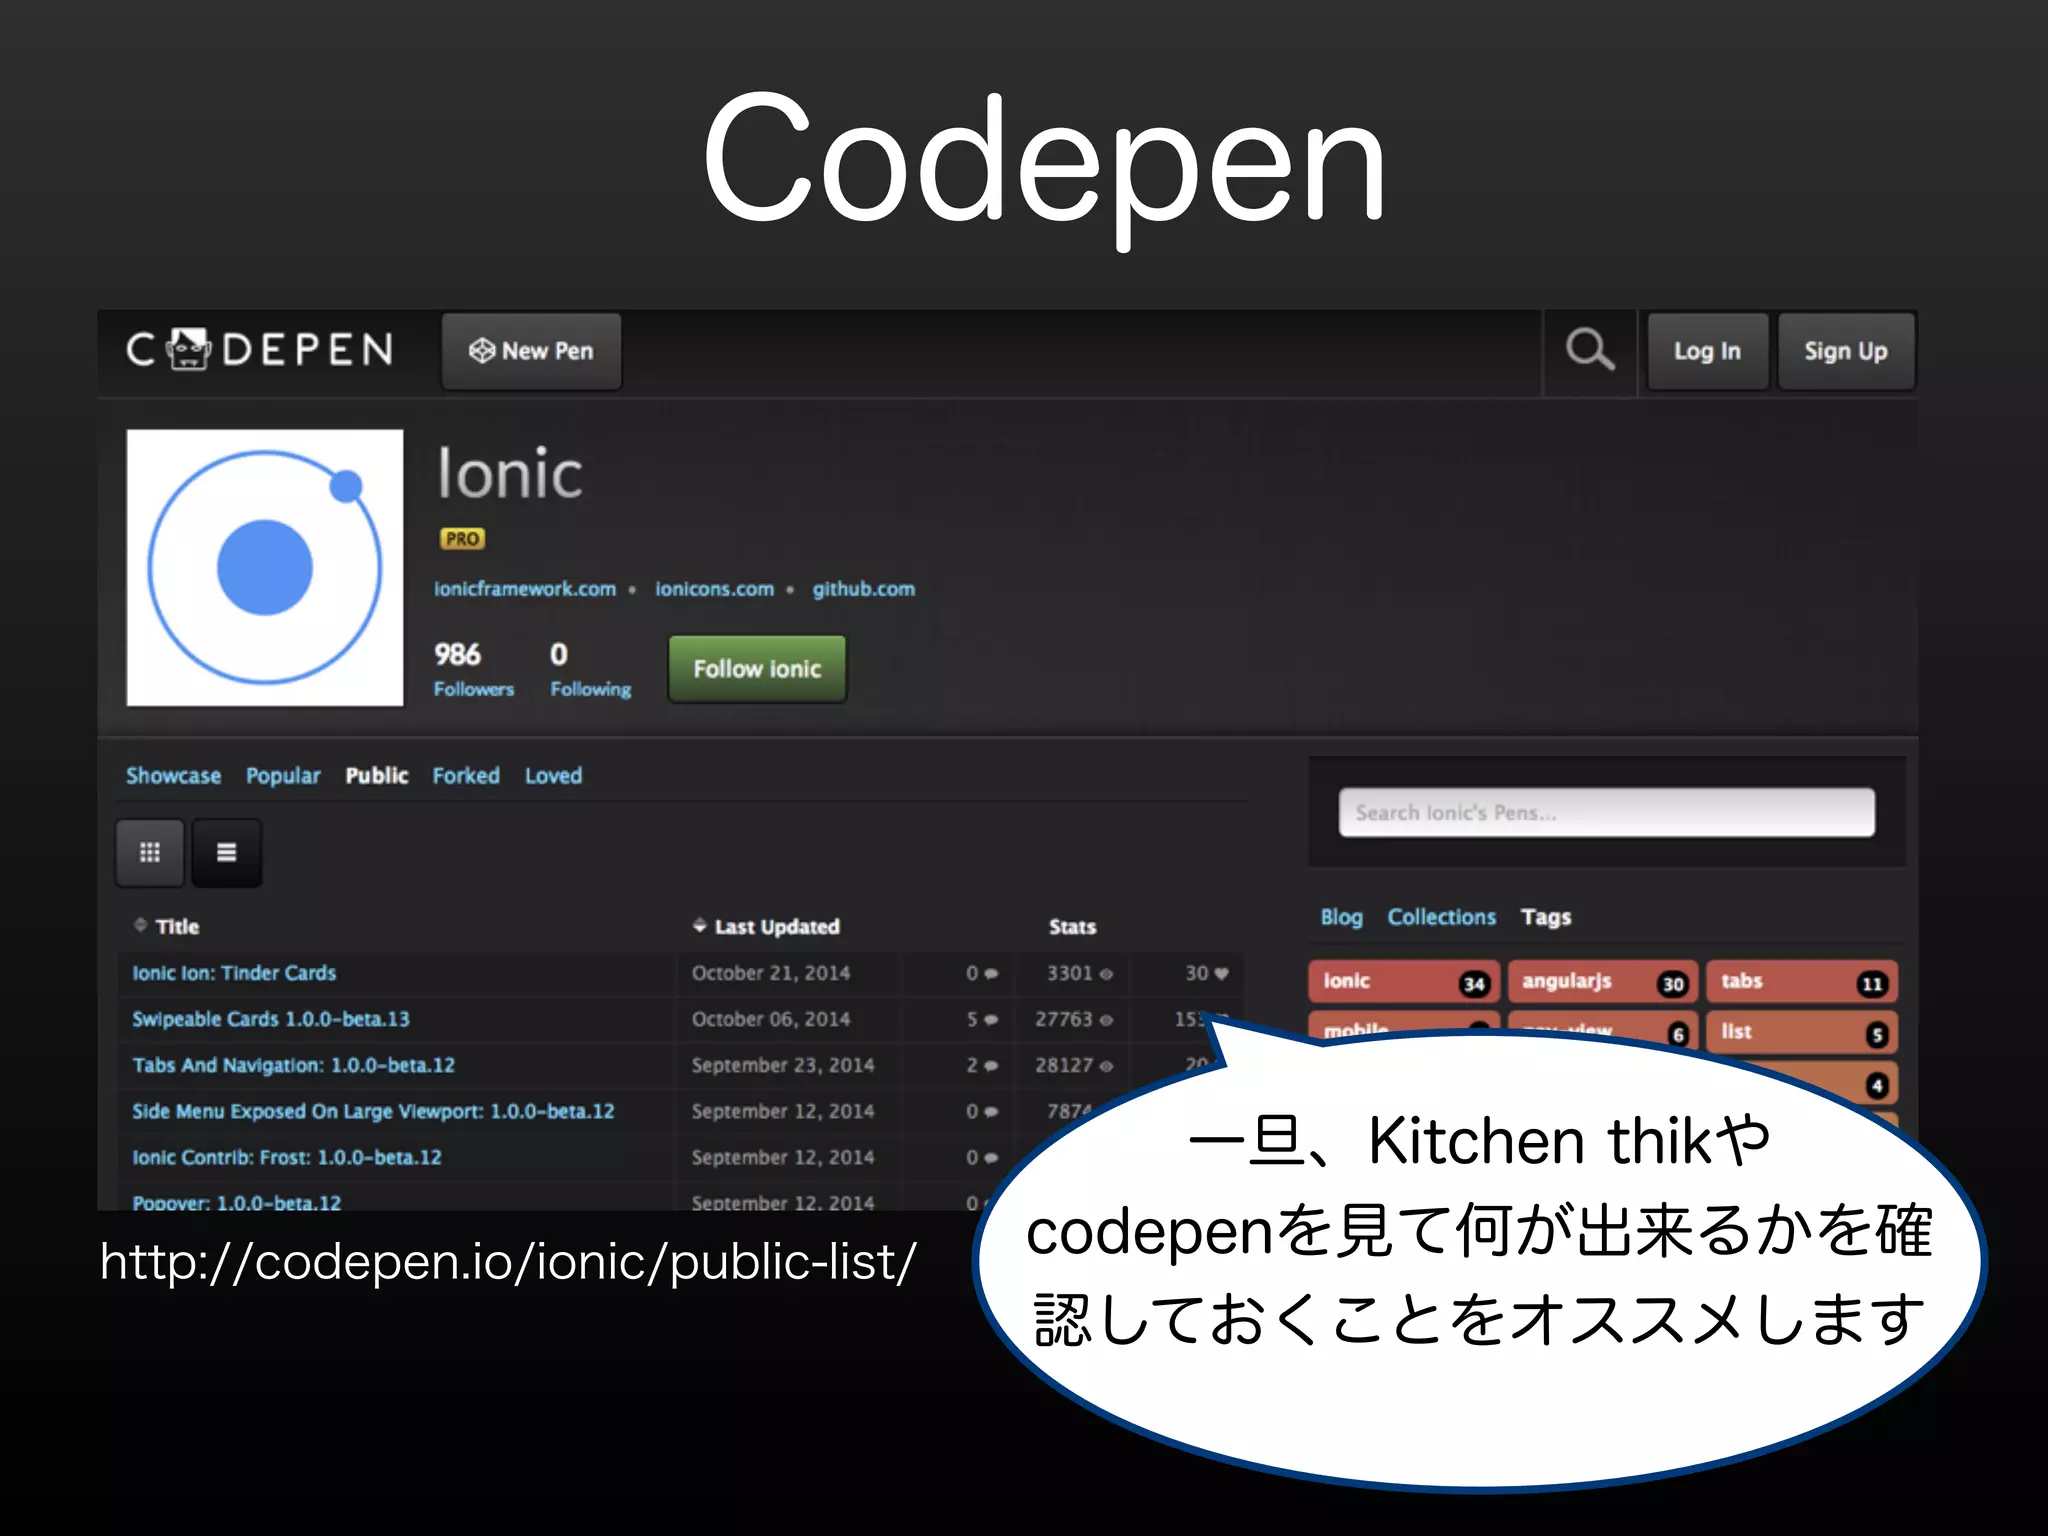The width and height of the screenshot is (2048, 1536).
Task: Click September 23, 2014 date cell
Action: pyautogui.click(x=783, y=1065)
